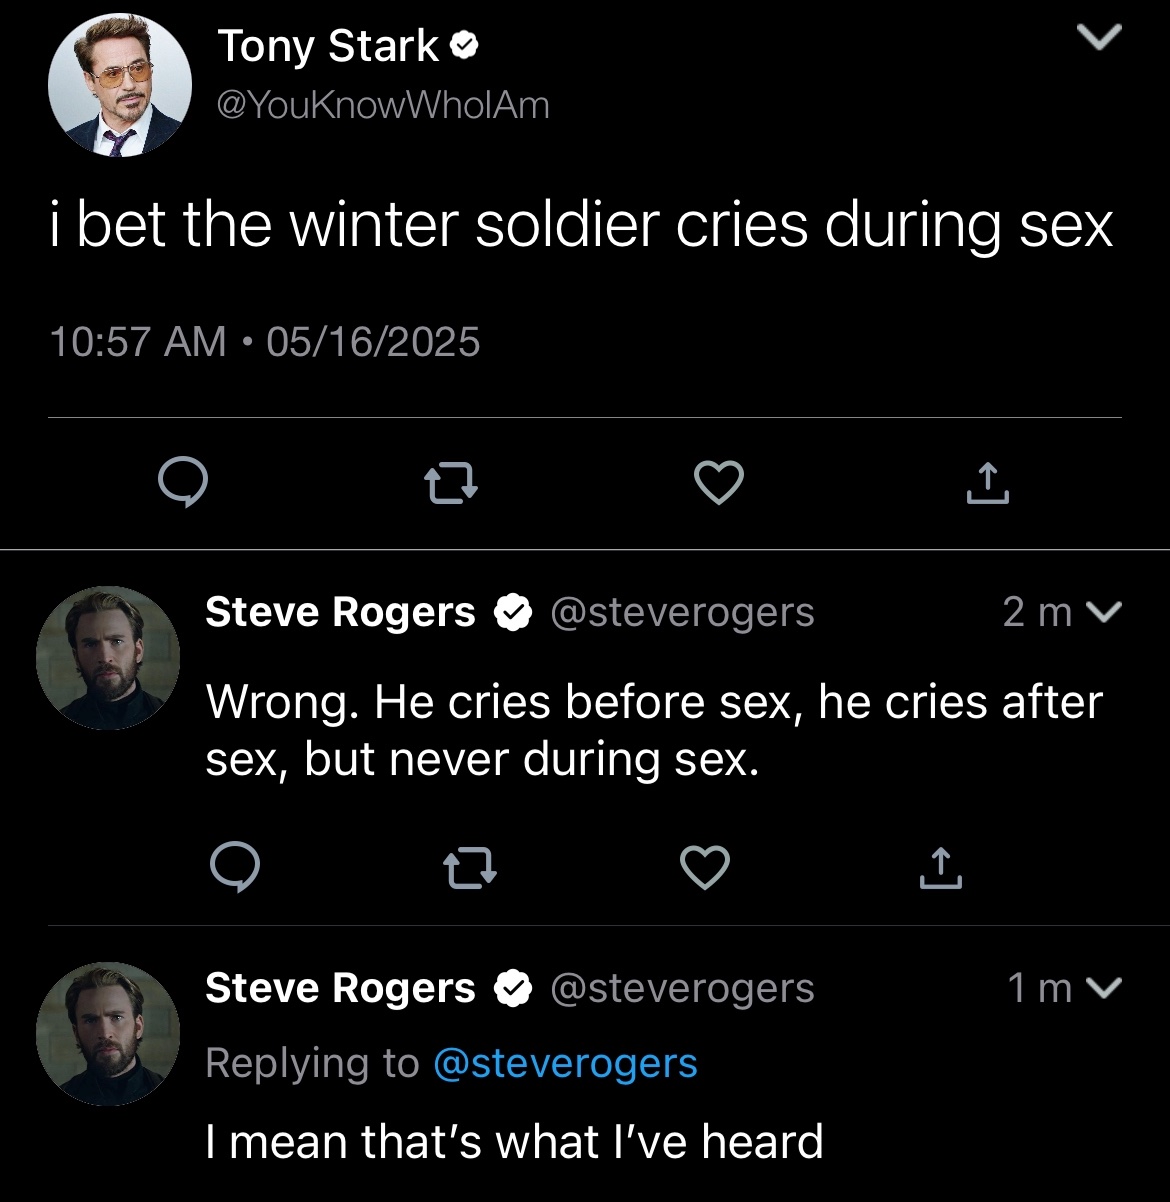Share Steve Rogers' first reply
Viewport: 1170px width, 1202px height.
(x=940, y=868)
